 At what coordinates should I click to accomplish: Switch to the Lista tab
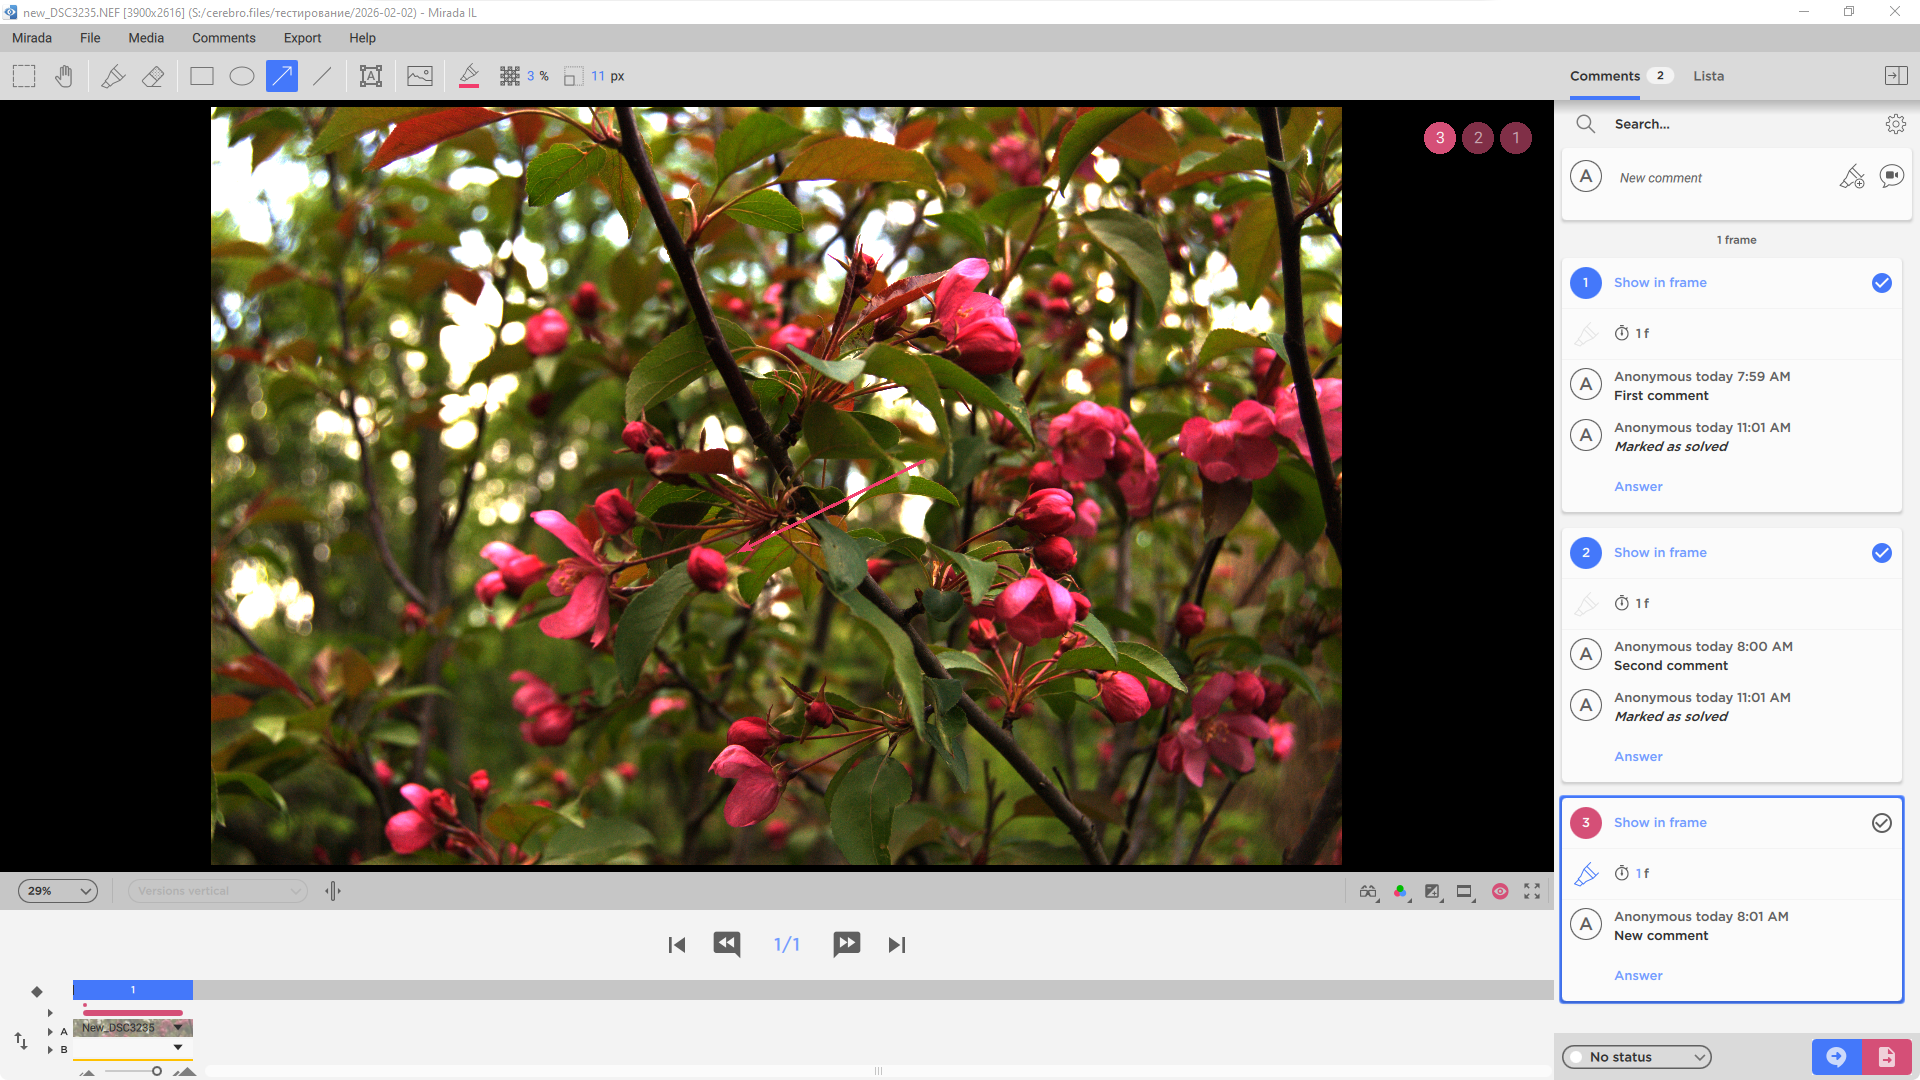[1708, 76]
